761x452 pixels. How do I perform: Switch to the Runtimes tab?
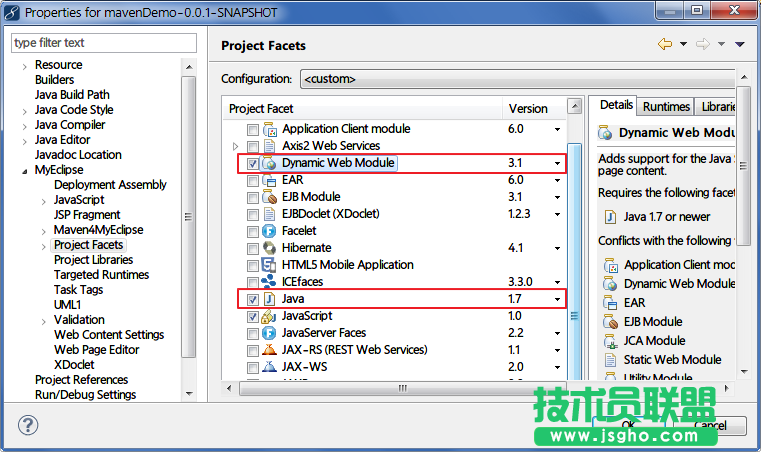point(666,106)
